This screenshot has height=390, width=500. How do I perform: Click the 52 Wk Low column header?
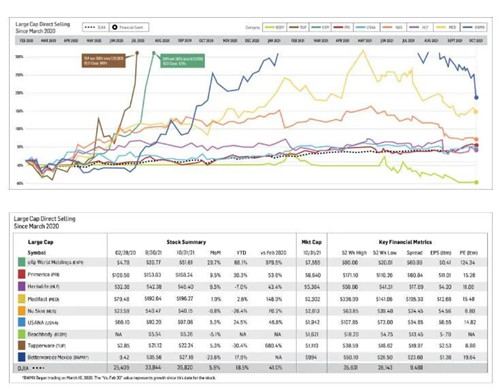(x=384, y=253)
